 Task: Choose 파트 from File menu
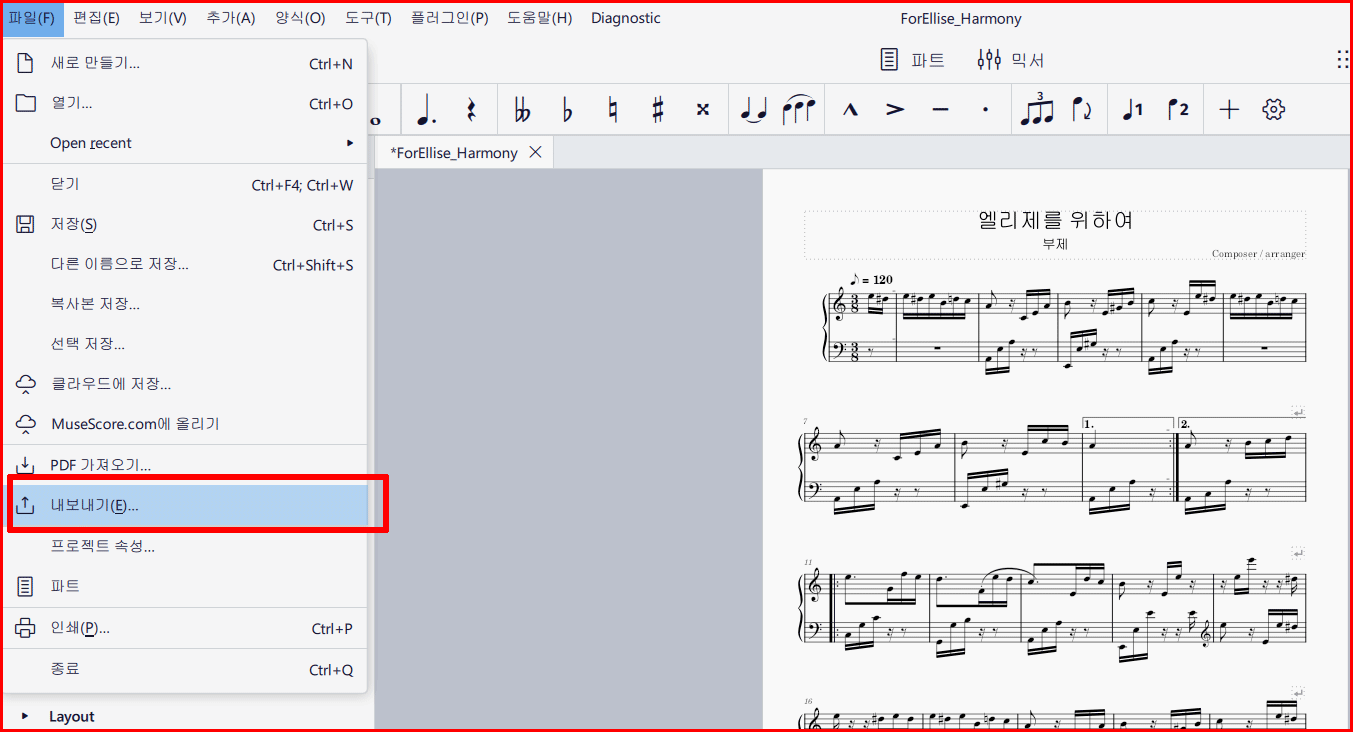(185, 586)
